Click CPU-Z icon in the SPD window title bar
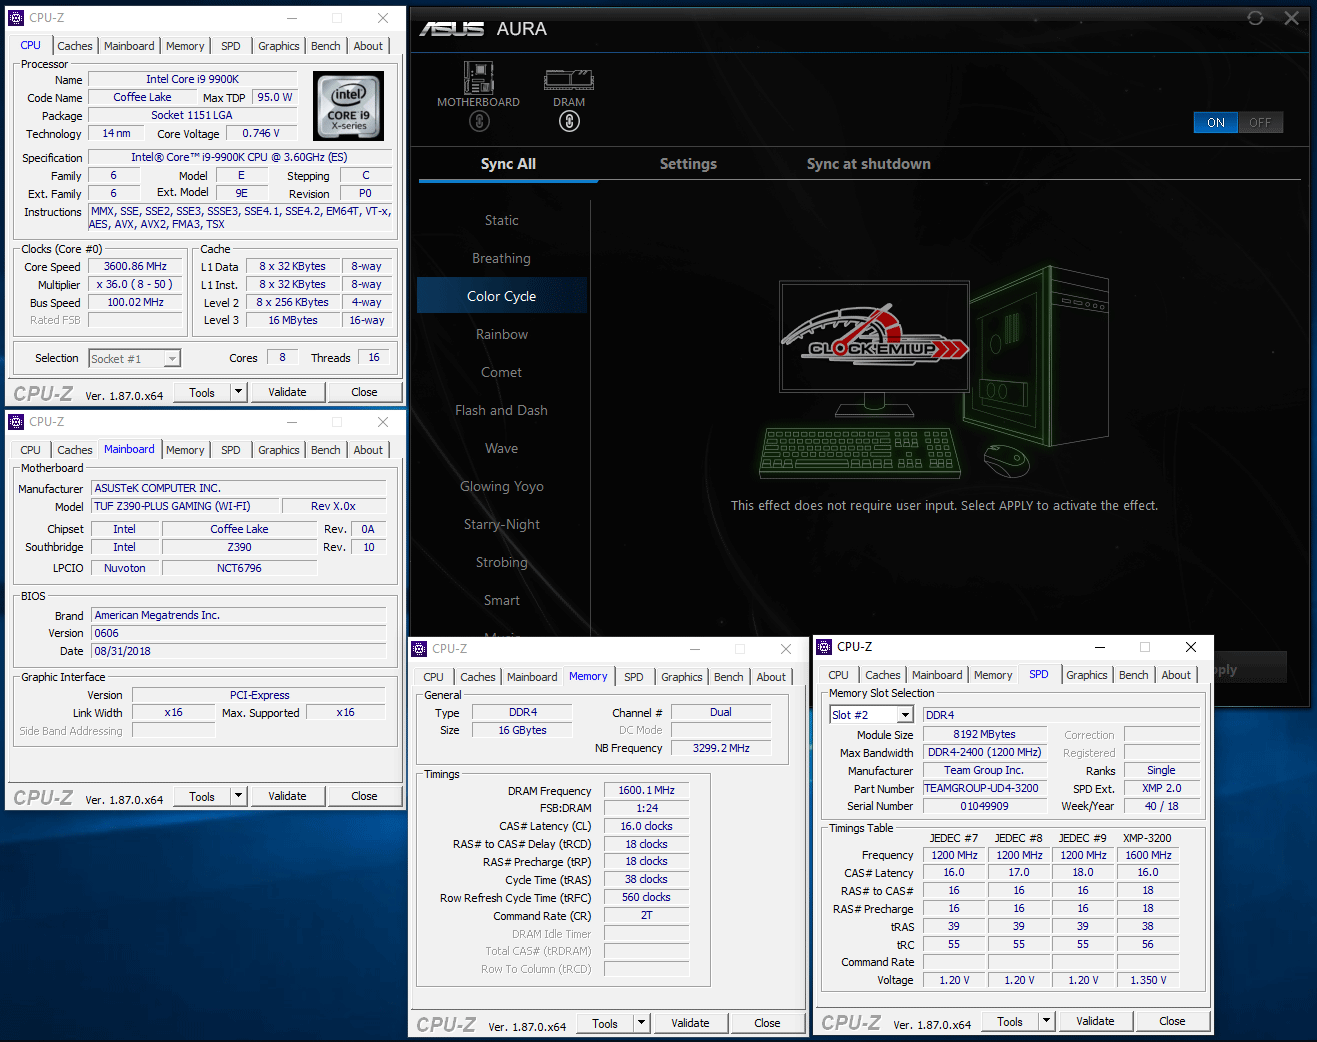1317x1042 pixels. [x=824, y=647]
